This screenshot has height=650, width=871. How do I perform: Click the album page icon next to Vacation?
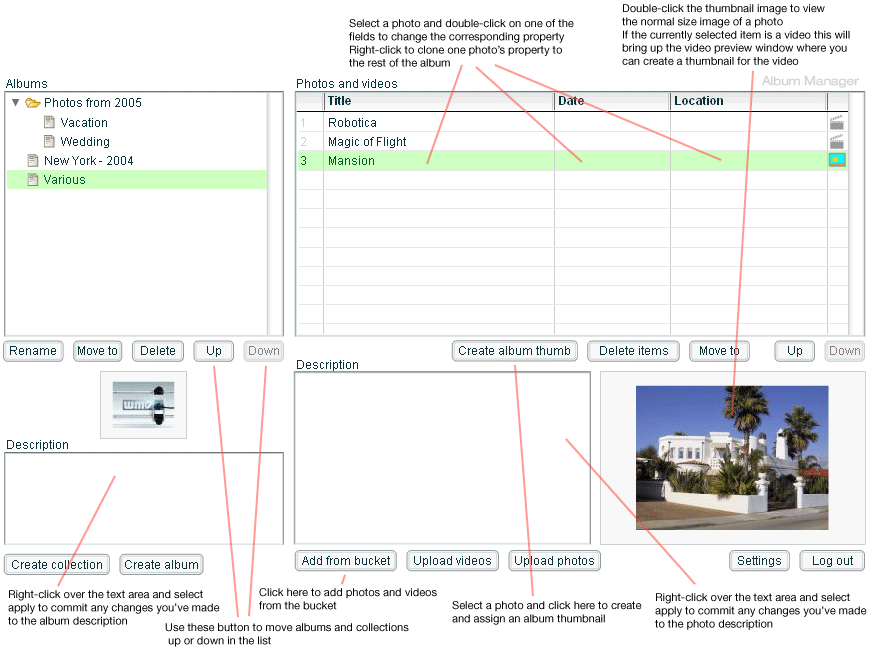click(x=49, y=122)
